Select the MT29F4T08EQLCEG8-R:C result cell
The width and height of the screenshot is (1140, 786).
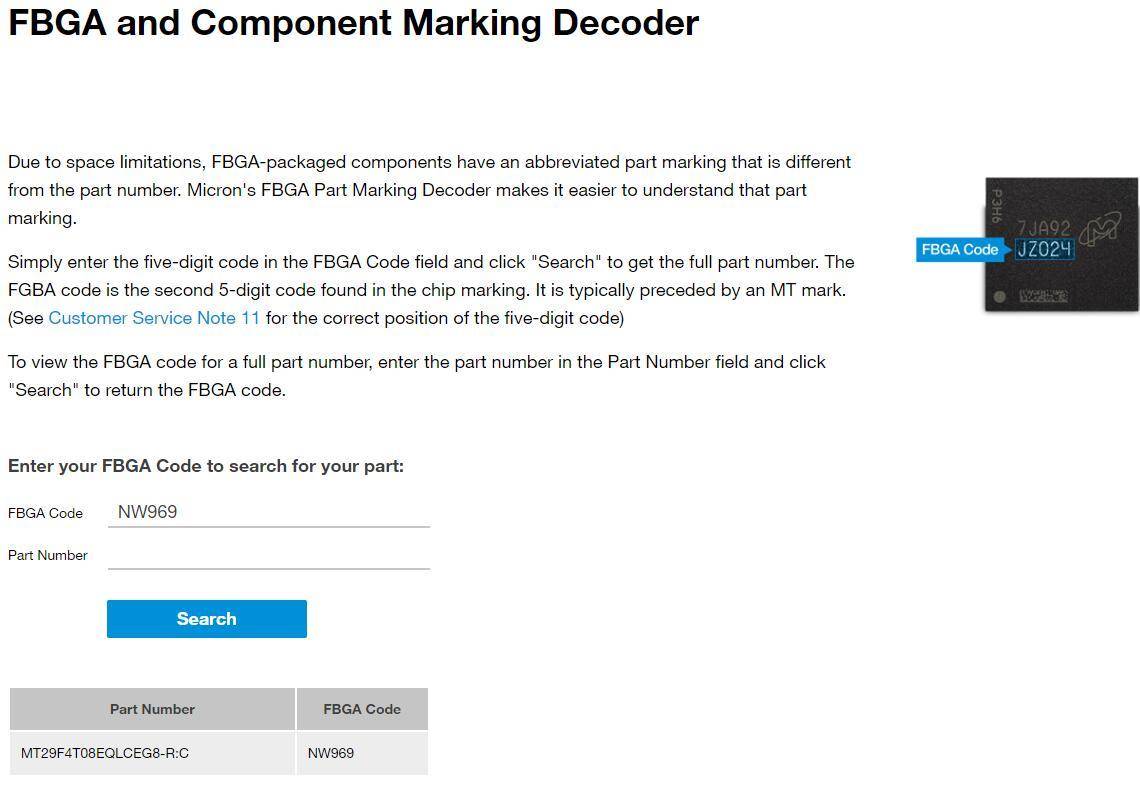[105, 753]
